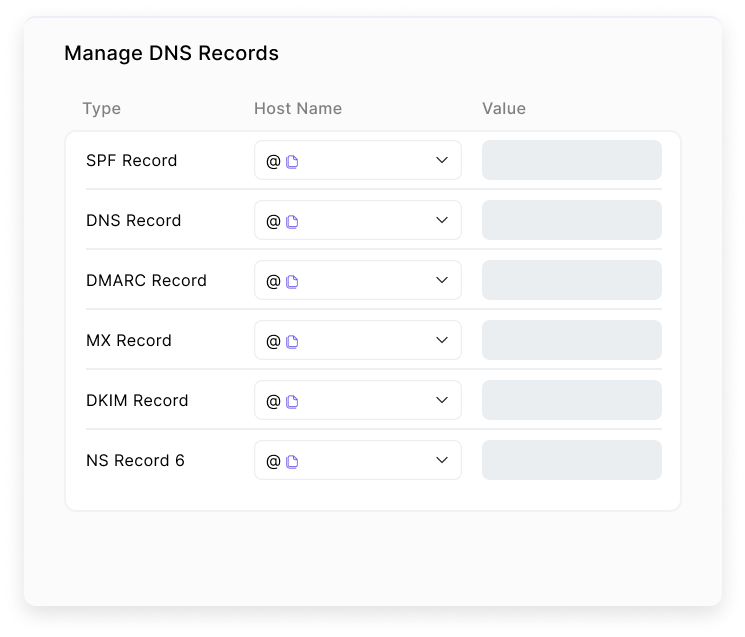Select the 'DNS Record' type label
Viewport: 745px width, 637px height.
pyautogui.click(x=134, y=220)
